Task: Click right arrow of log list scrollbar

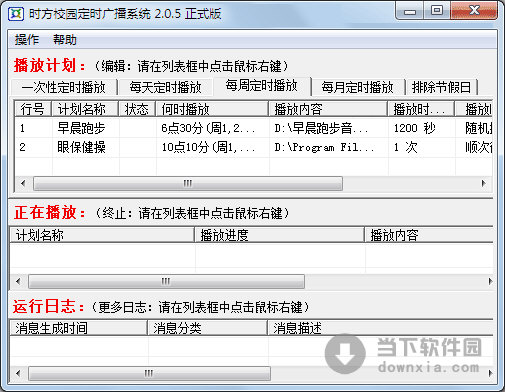Action: click(x=490, y=373)
